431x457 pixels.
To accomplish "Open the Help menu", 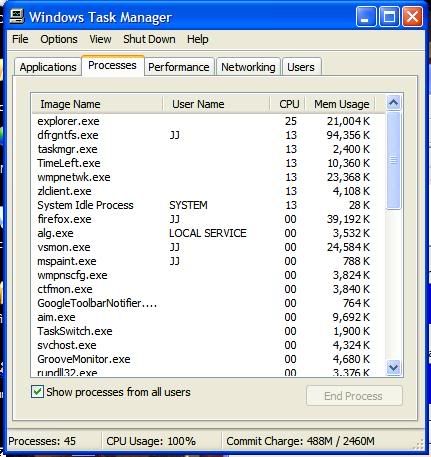I will 197,39.
